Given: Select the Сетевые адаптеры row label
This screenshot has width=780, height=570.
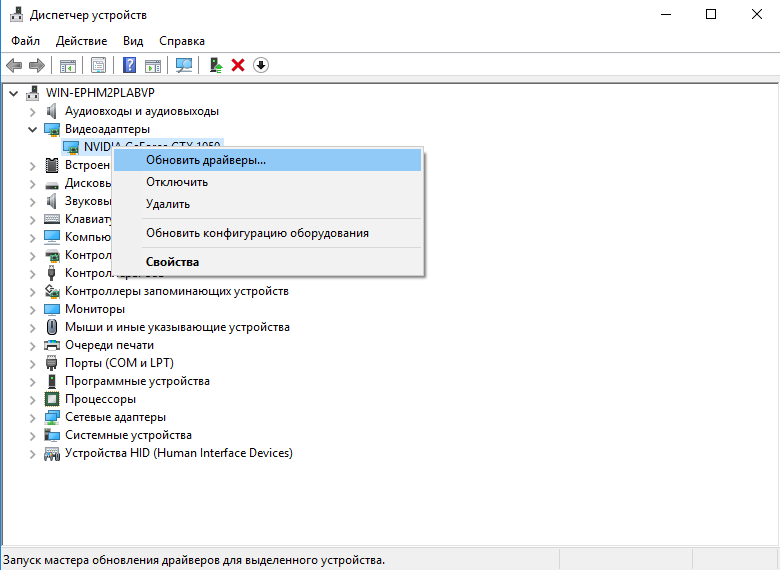Looking at the screenshot, I should (x=115, y=417).
